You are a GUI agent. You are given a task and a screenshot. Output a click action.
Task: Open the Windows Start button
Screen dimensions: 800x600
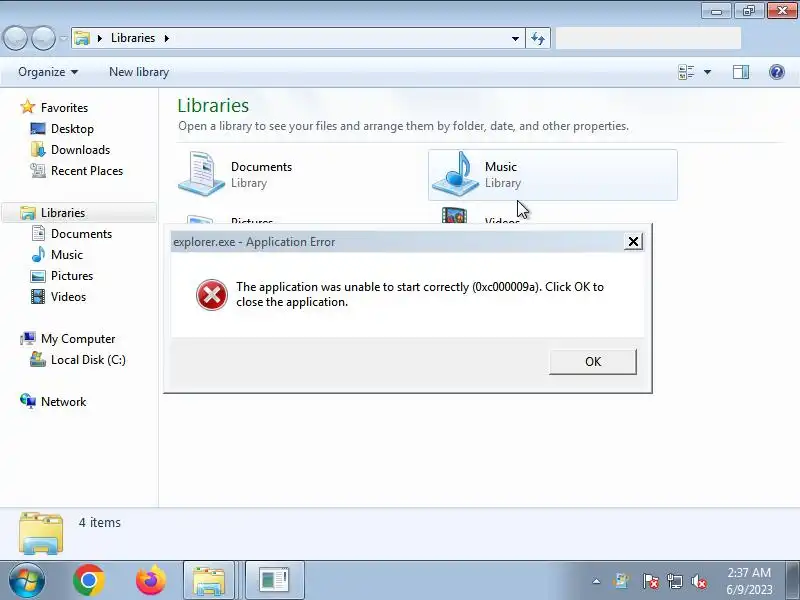(x=26, y=580)
